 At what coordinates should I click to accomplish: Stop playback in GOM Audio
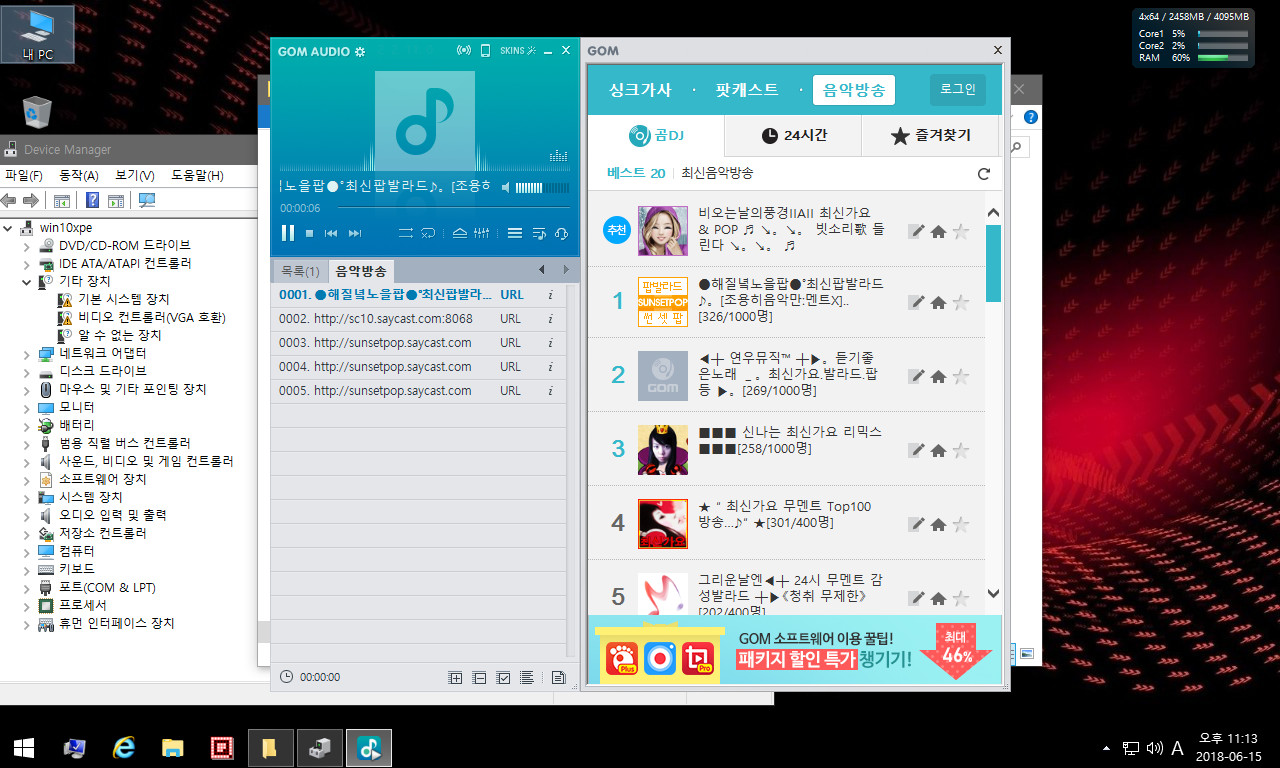click(x=310, y=233)
